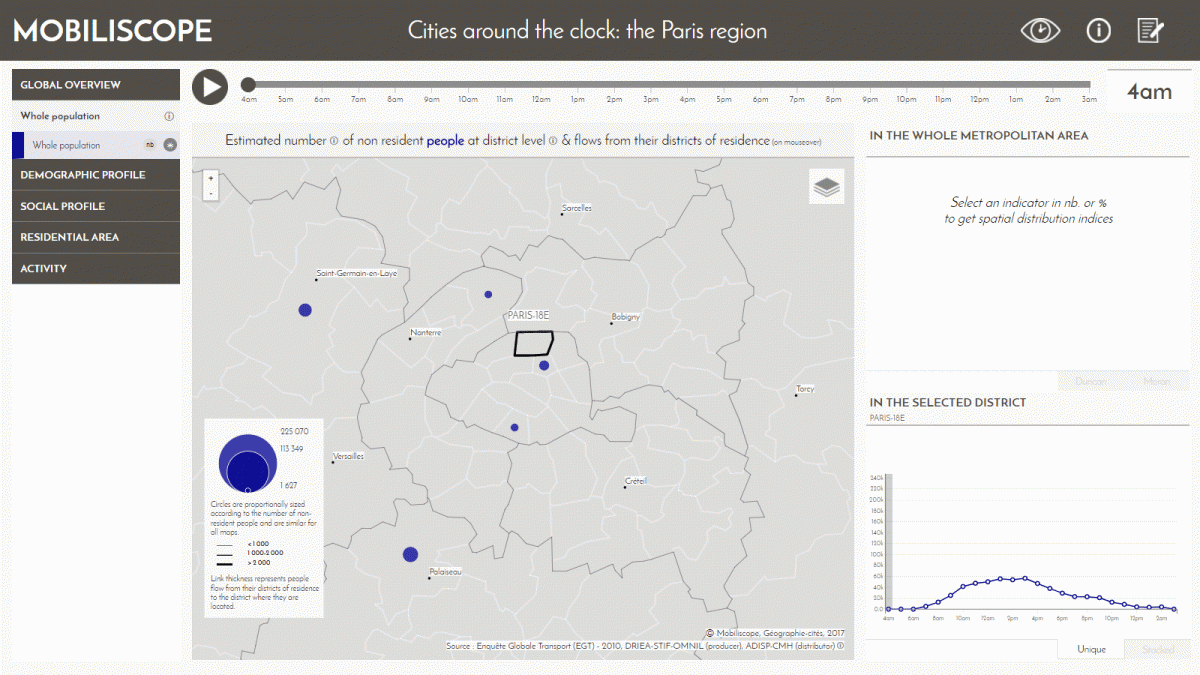
Task: Click the notepad edit icon in the header
Action: [x=1151, y=30]
